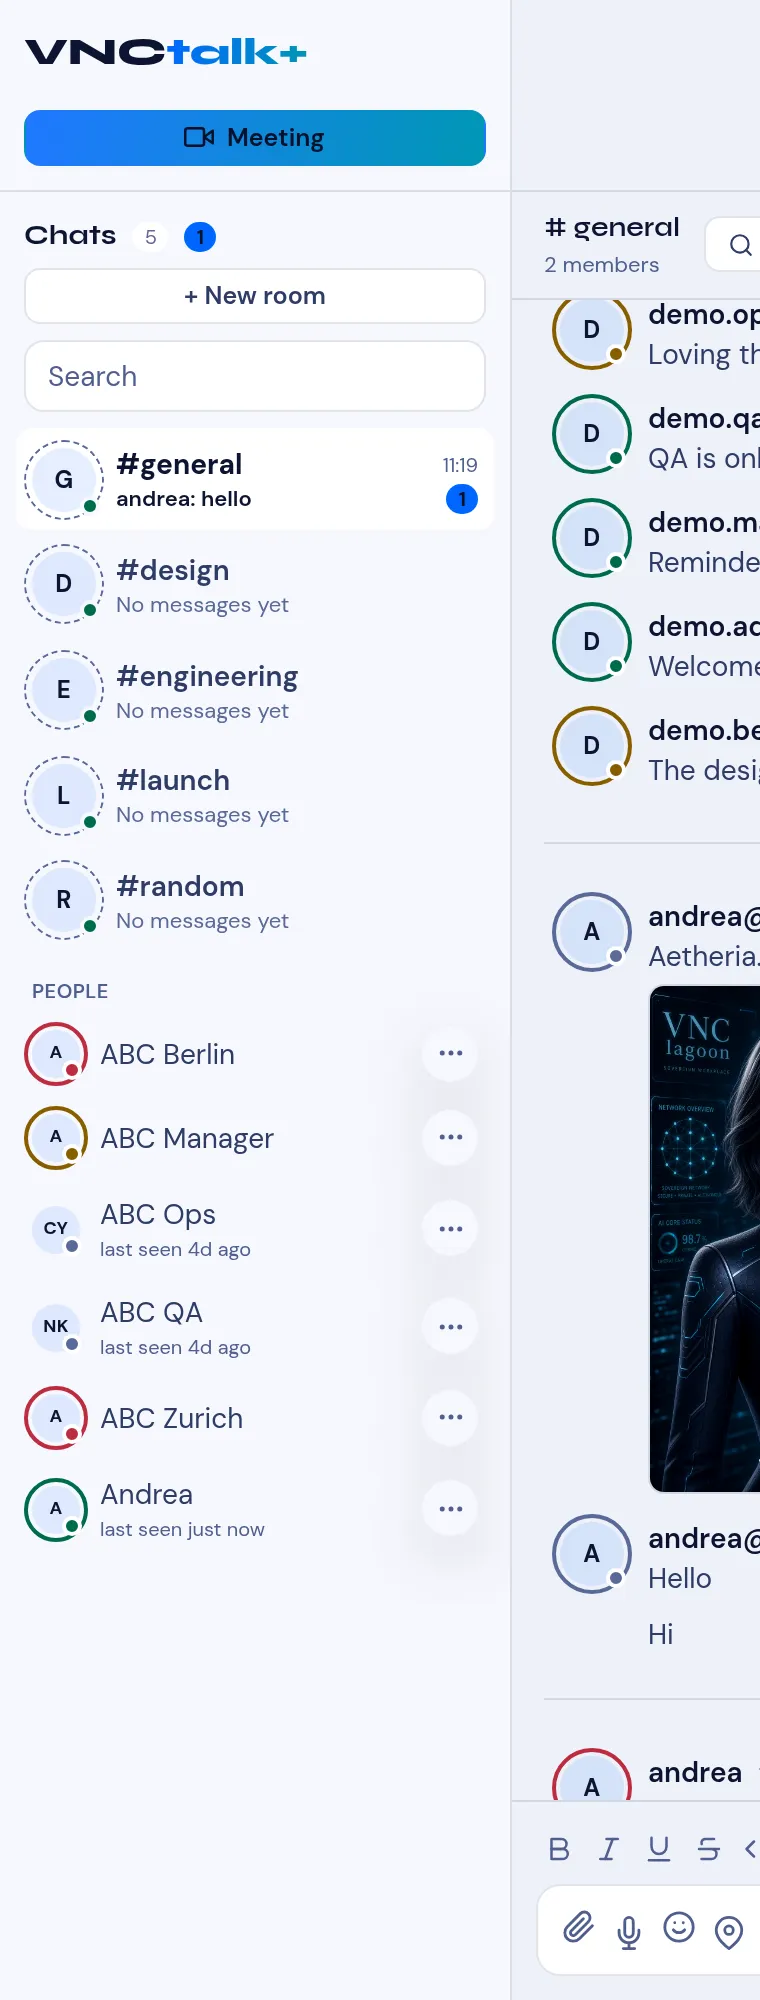Click the 11:19 timestamp on #general

pos(460,465)
